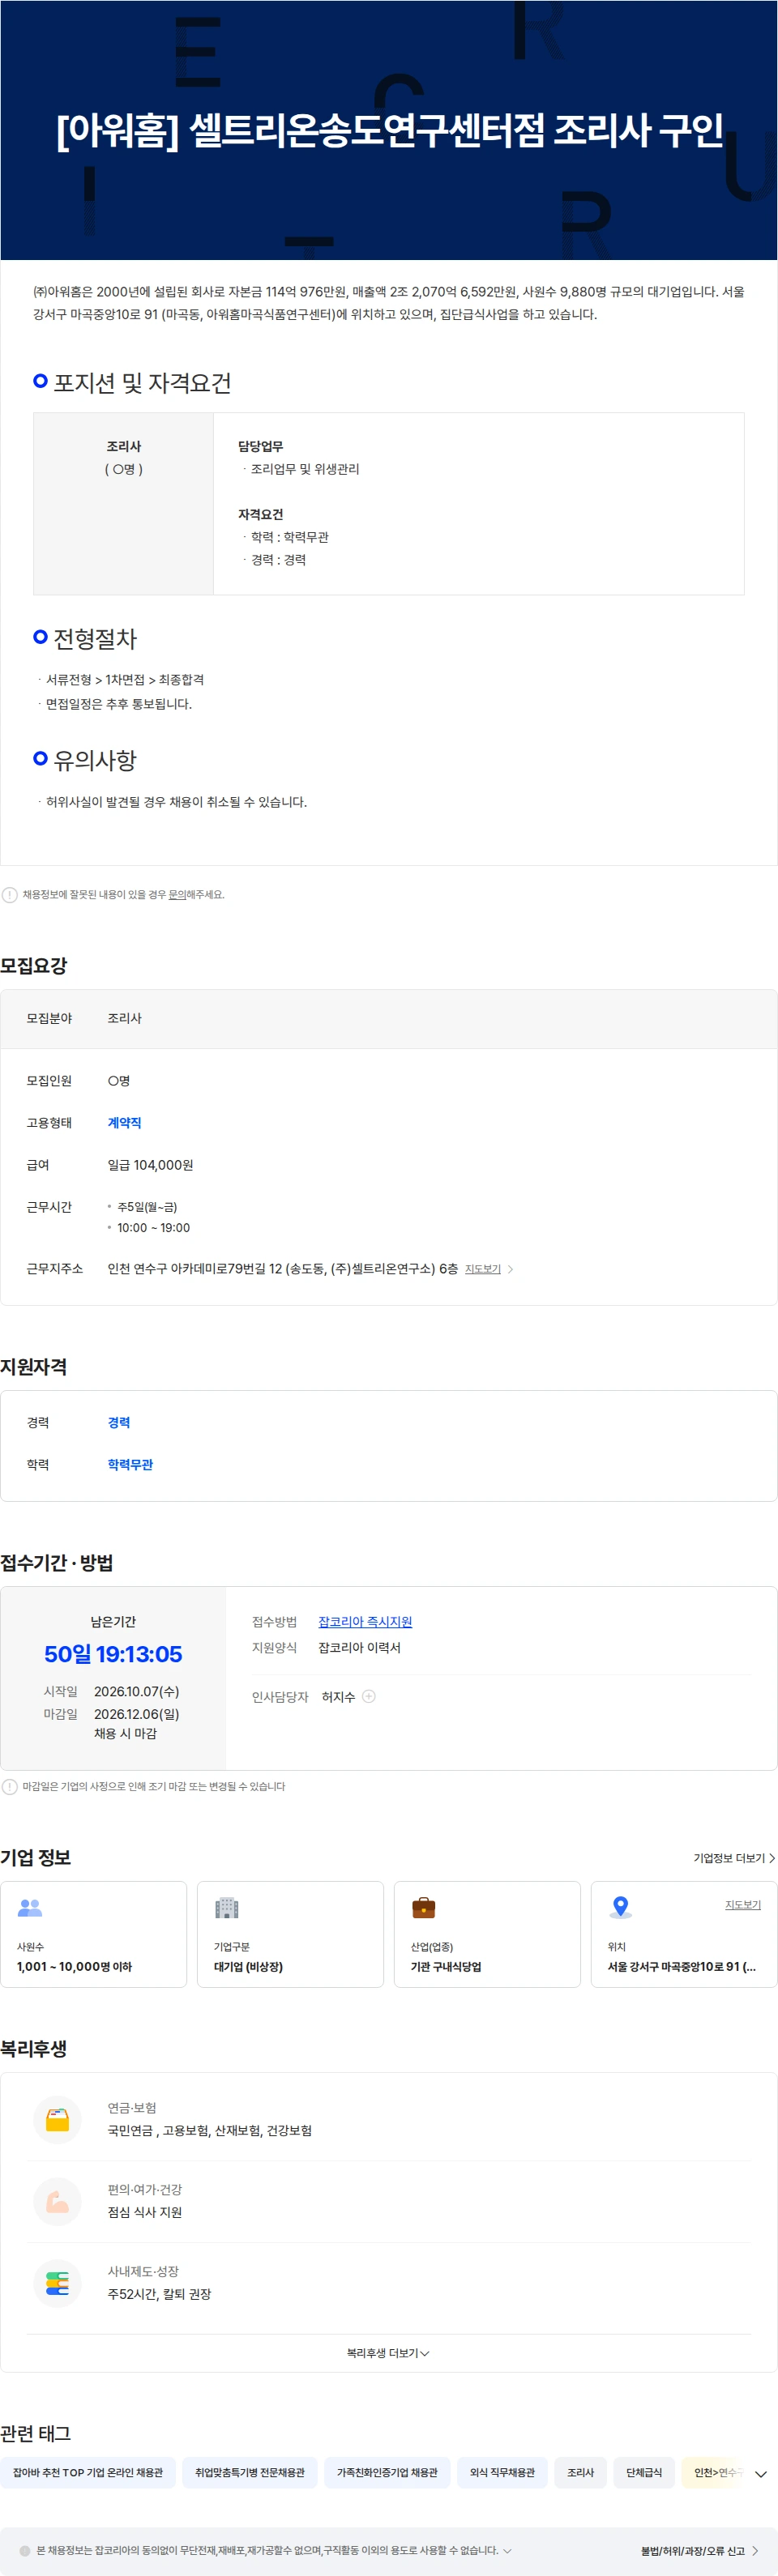Viewport: 778px width, 2576px height.
Task: Click the 경력 qualification link
Action: coord(119,1422)
